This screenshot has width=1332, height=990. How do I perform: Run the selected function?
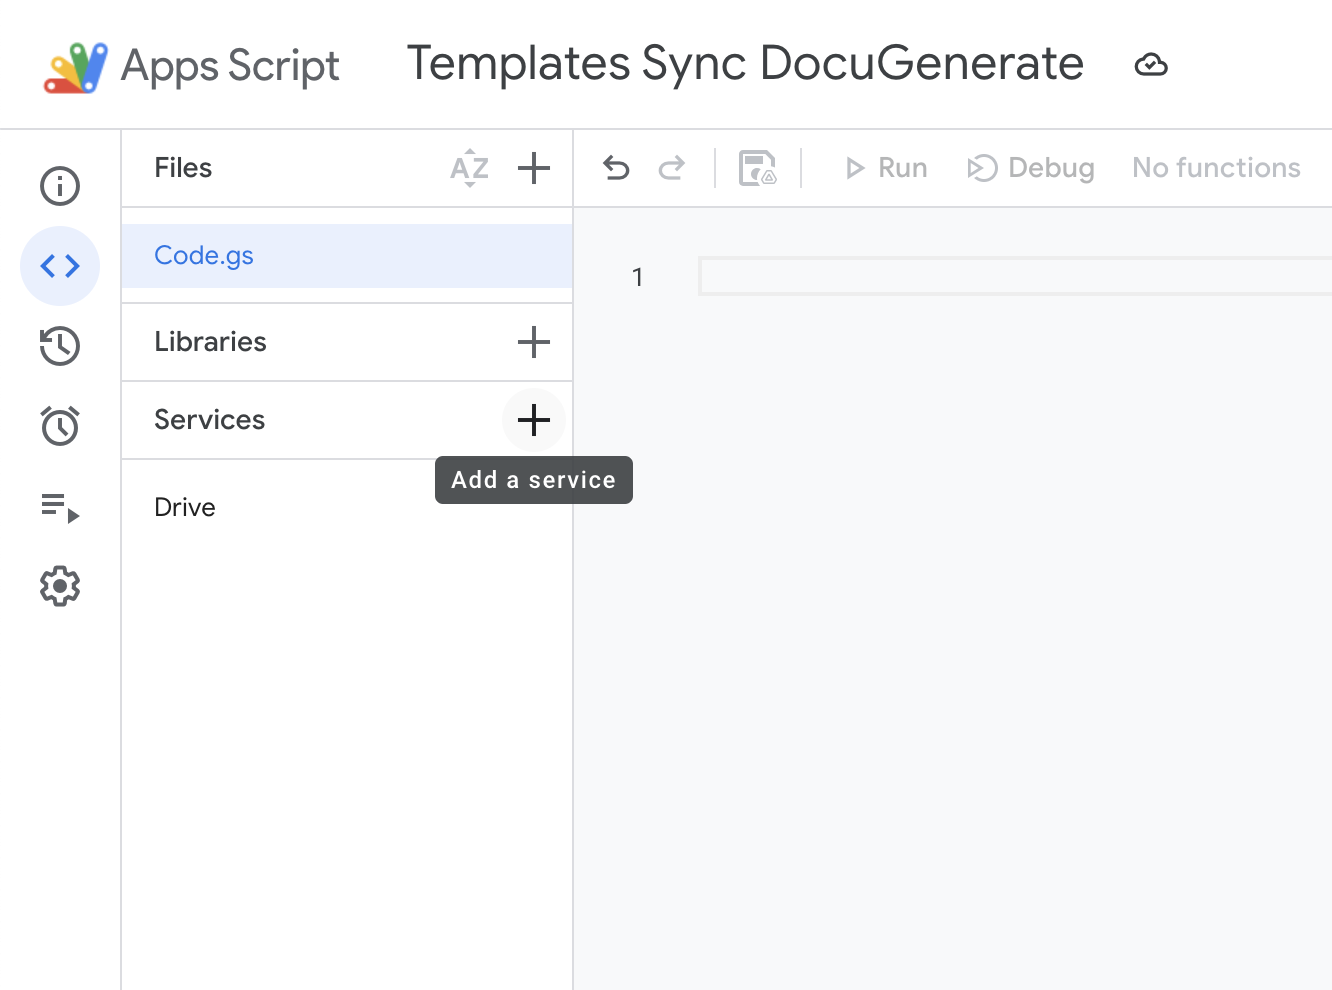pos(886,168)
